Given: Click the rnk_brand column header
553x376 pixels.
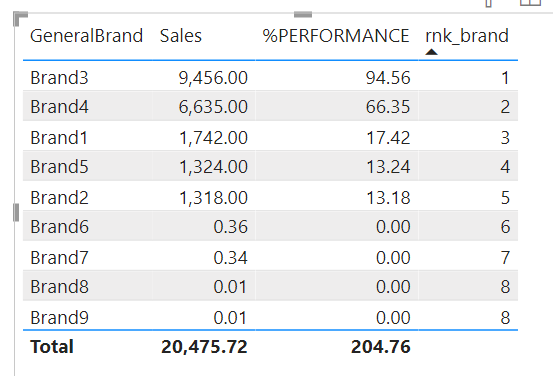Looking at the screenshot, I should pos(467,36).
